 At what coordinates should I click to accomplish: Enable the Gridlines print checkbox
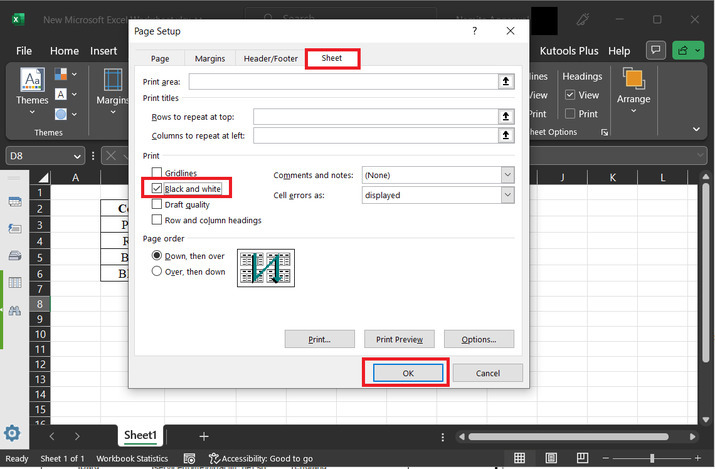(x=156, y=173)
